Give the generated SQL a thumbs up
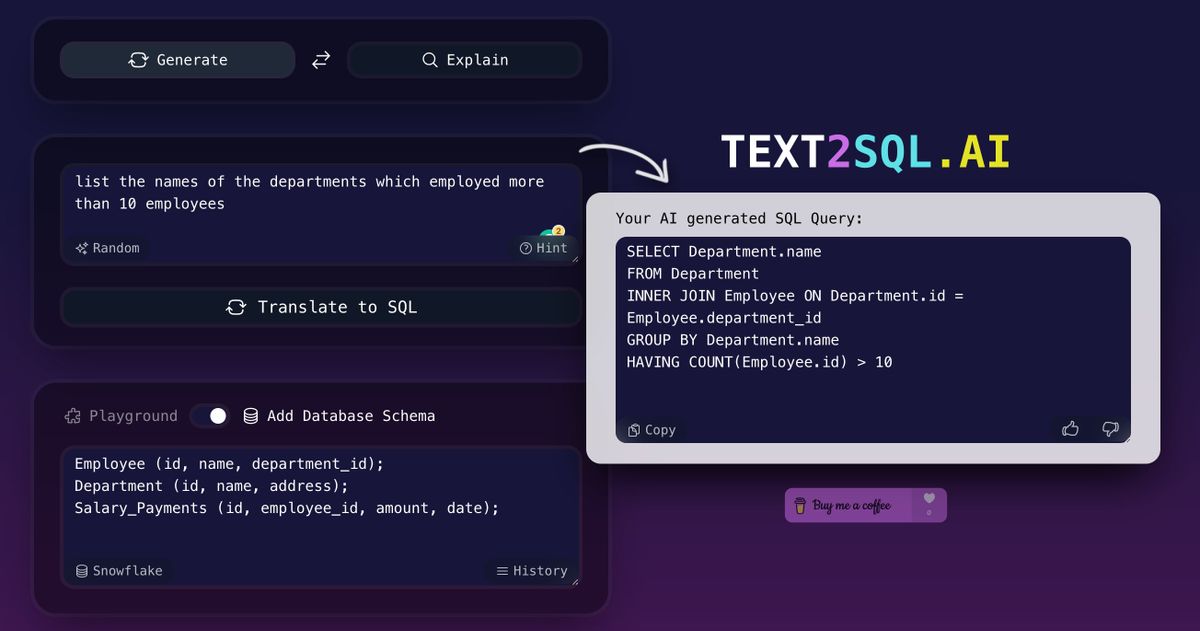The width and height of the screenshot is (1200, 631). click(1070, 428)
